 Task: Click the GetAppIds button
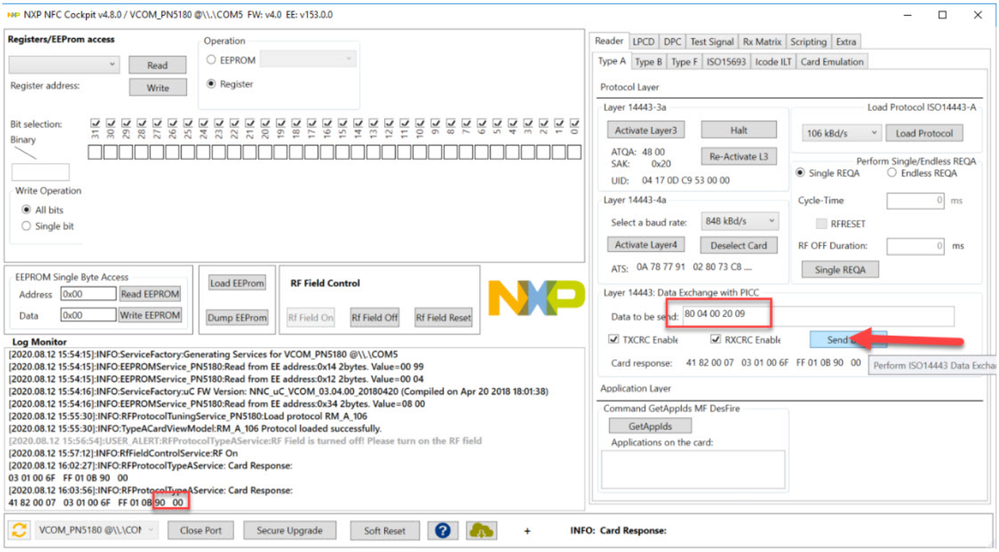[x=650, y=426]
